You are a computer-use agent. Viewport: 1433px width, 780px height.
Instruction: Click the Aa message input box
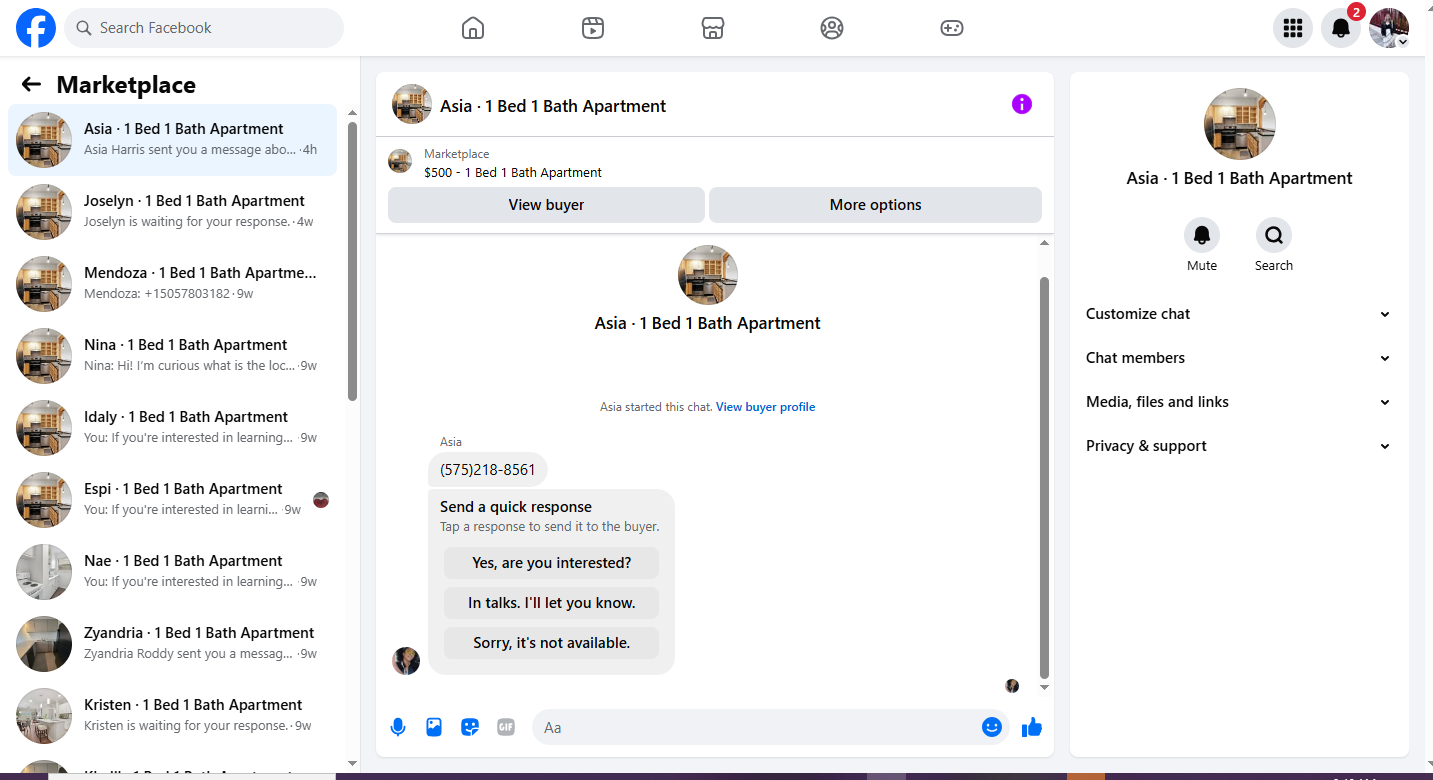[x=770, y=727]
